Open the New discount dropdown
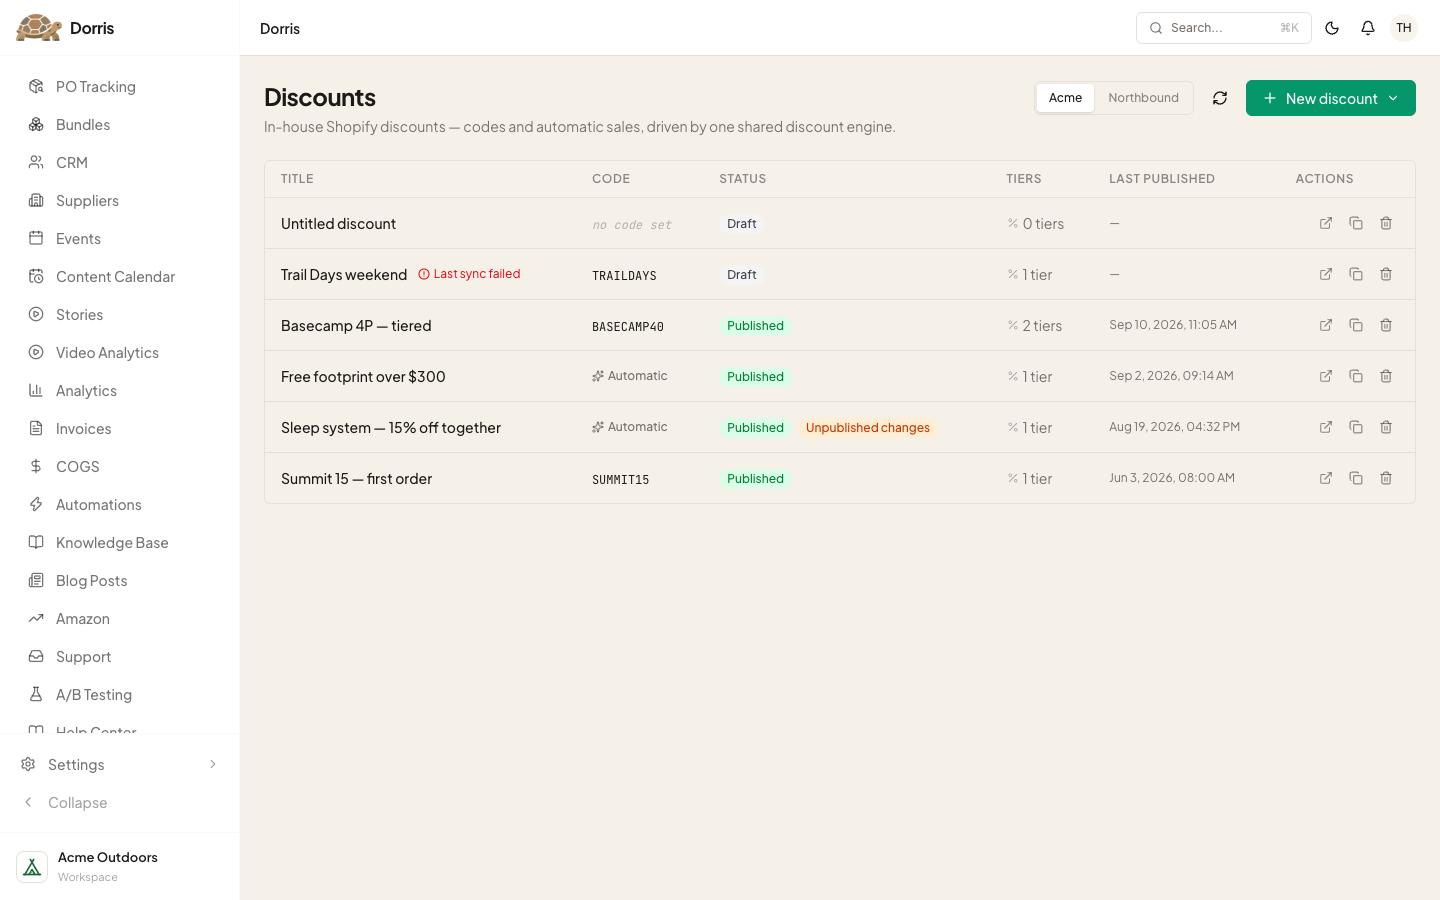 1331,98
